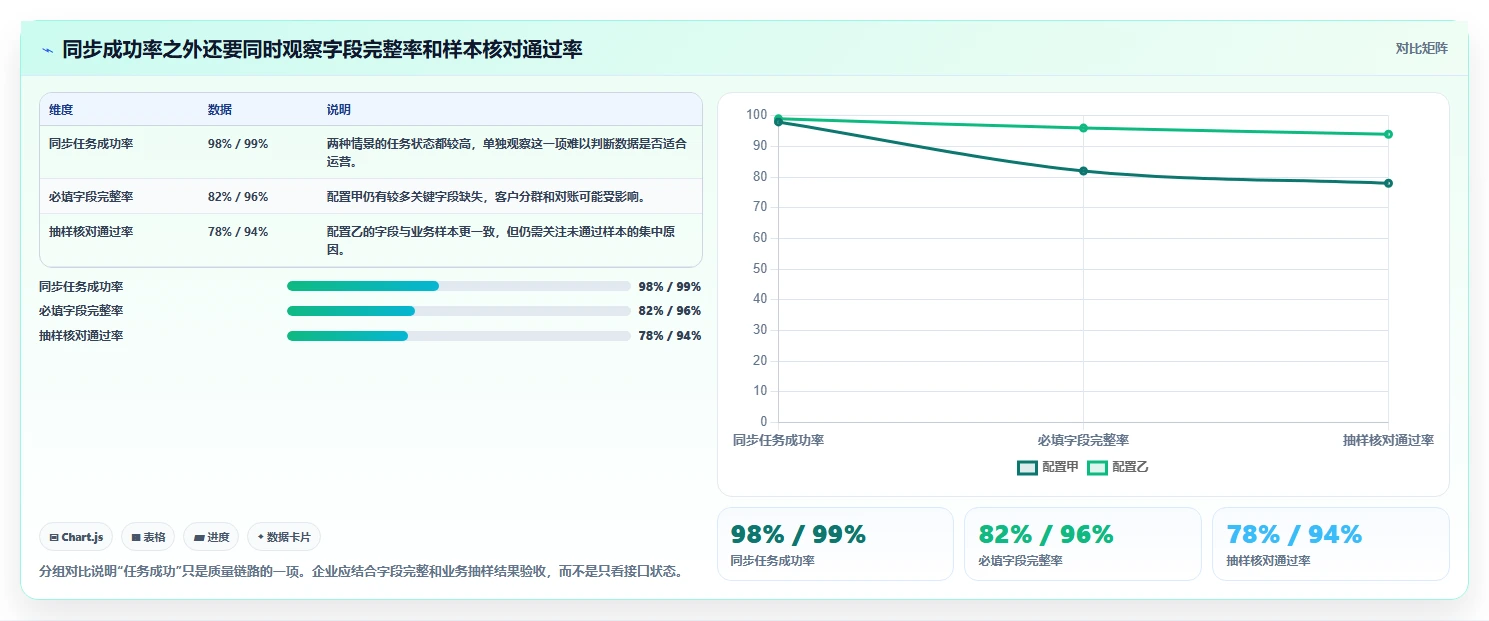Click the 数据卡片 tag chip
Screen dimensions: 1489x621
(x=284, y=537)
